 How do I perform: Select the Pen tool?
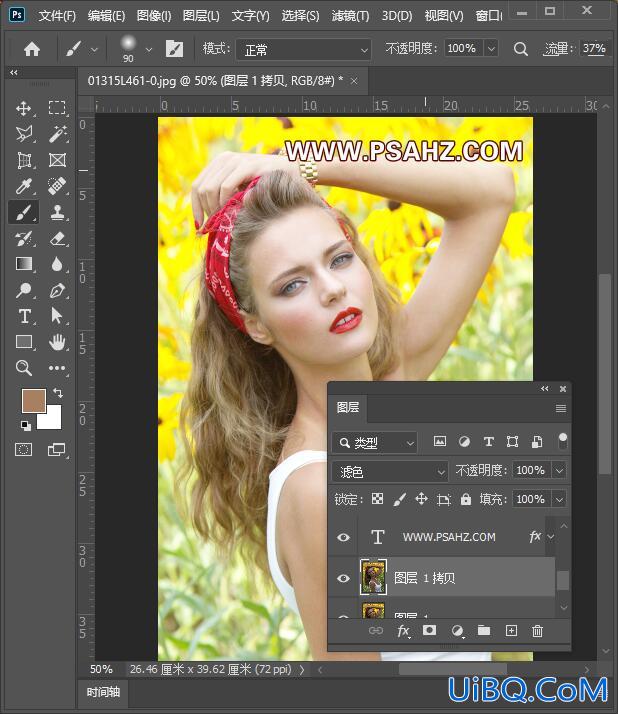(57, 290)
